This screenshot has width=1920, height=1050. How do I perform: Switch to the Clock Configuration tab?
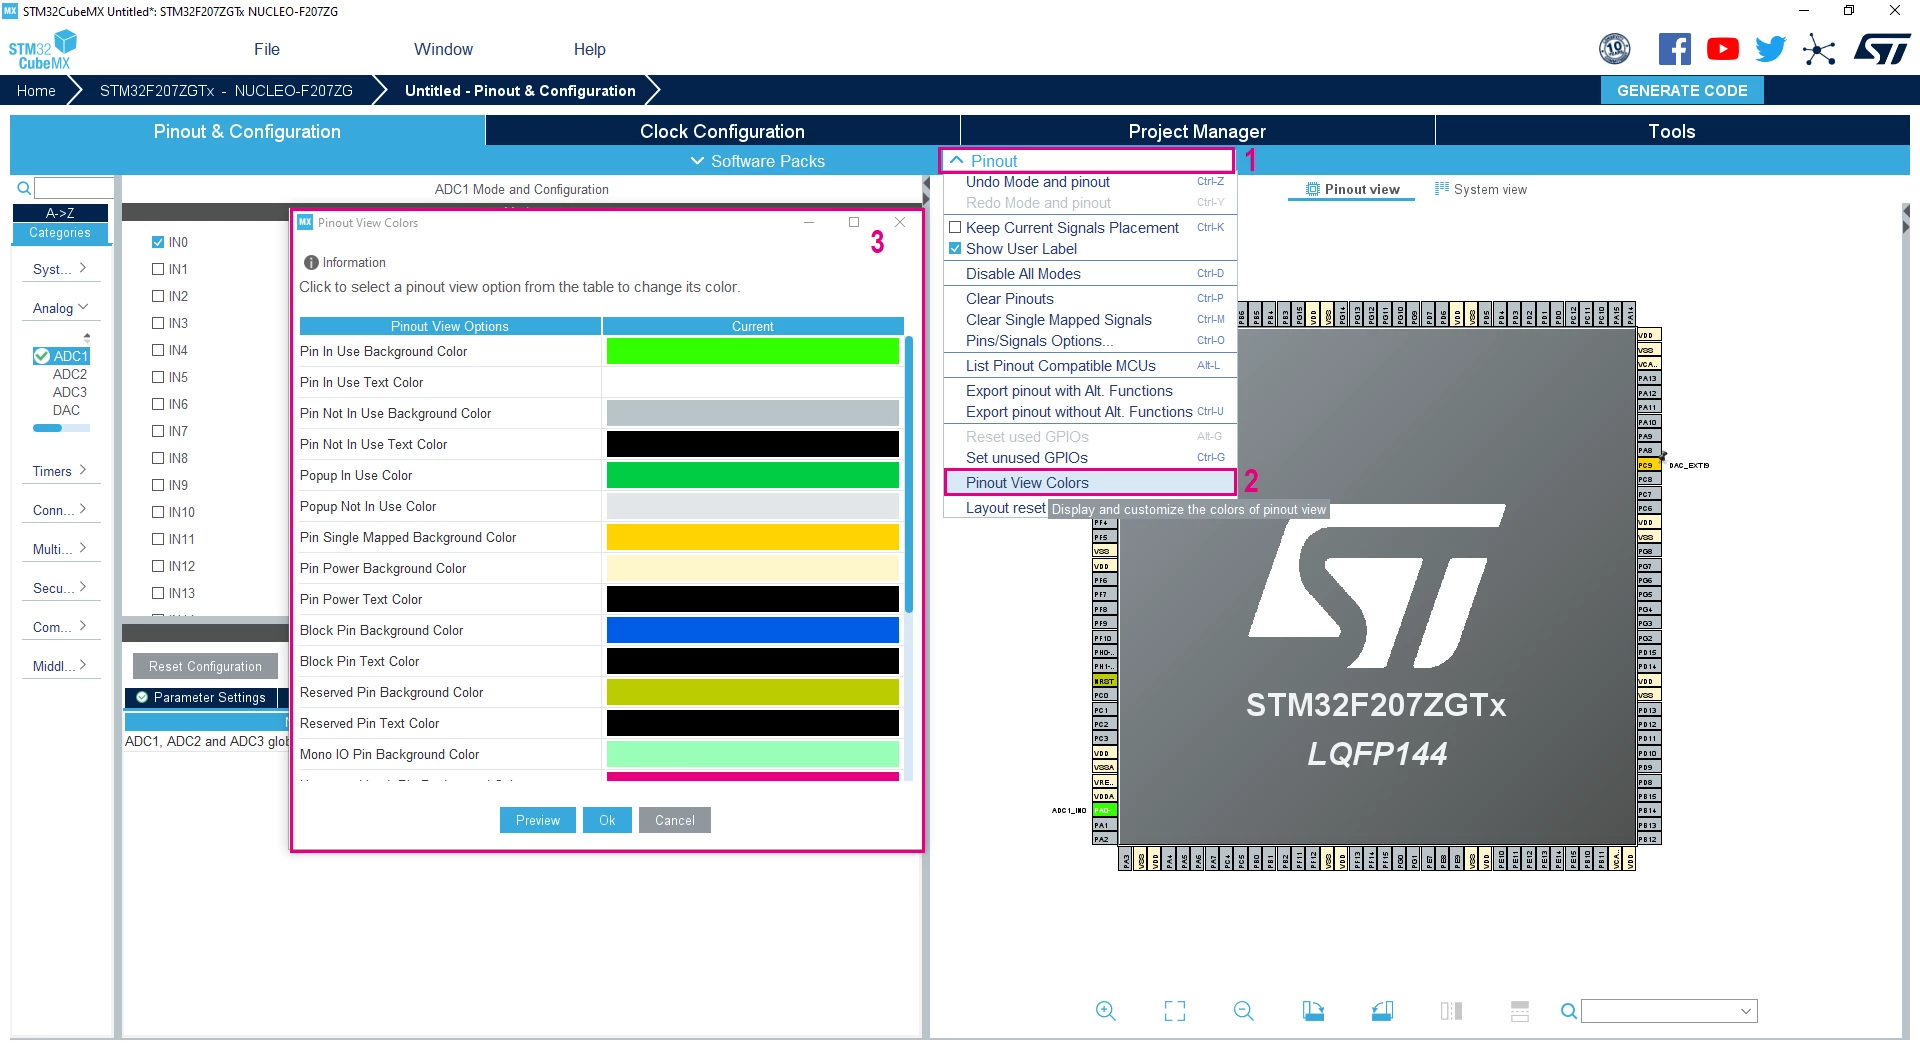722,131
